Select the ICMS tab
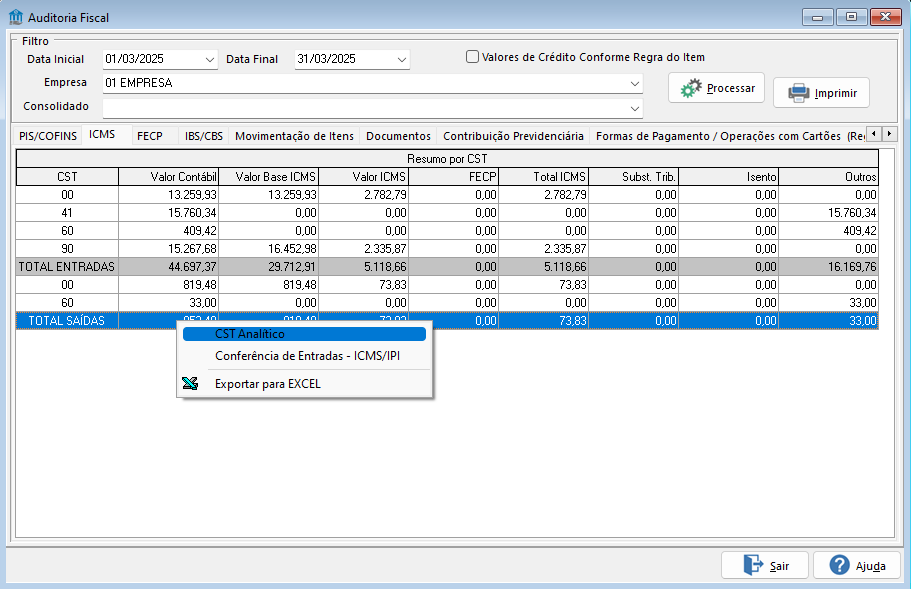The width and height of the screenshot is (911, 589). [102, 134]
